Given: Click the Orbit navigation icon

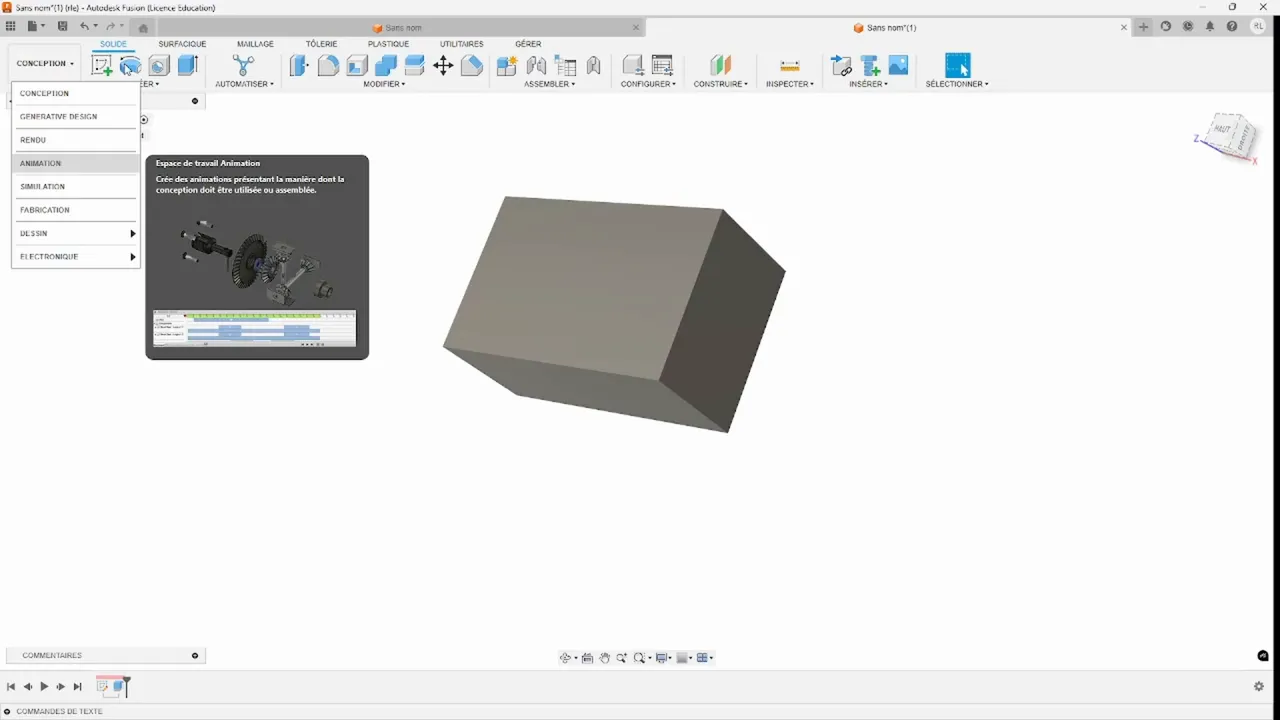Looking at the screenshot, I should click(x=566, y=658).
